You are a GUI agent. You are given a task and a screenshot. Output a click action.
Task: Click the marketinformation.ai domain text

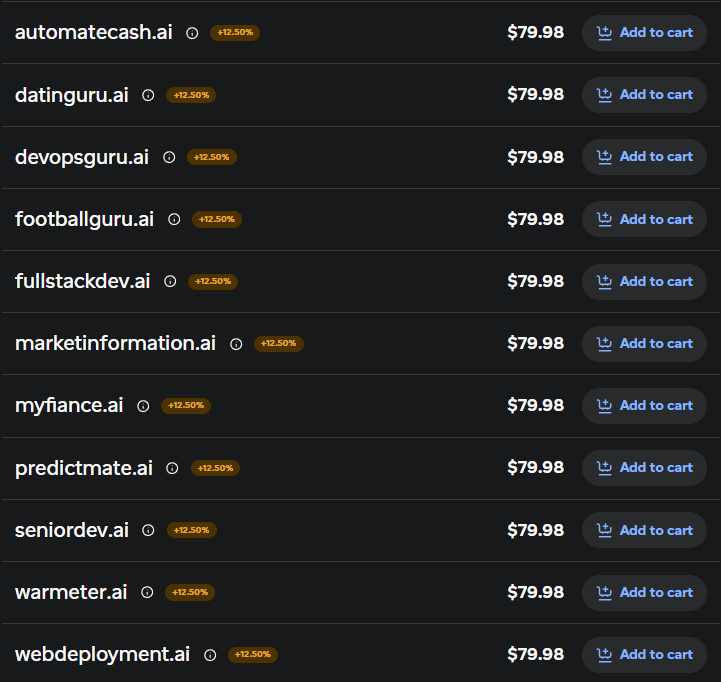[115, 344]
